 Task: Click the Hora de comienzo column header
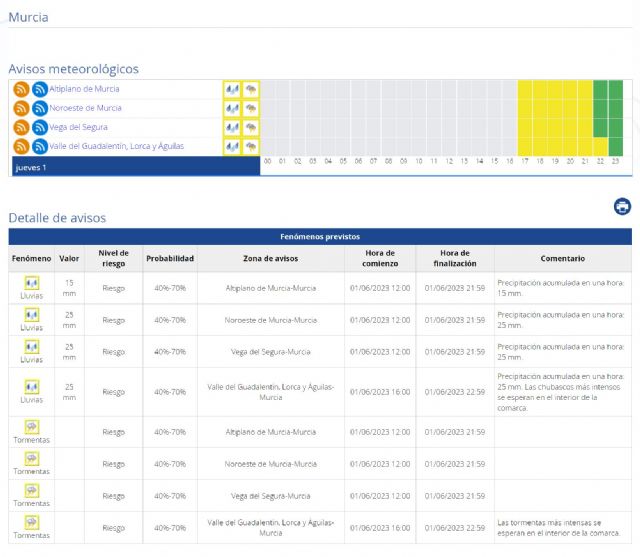click(x=379, y=258)
